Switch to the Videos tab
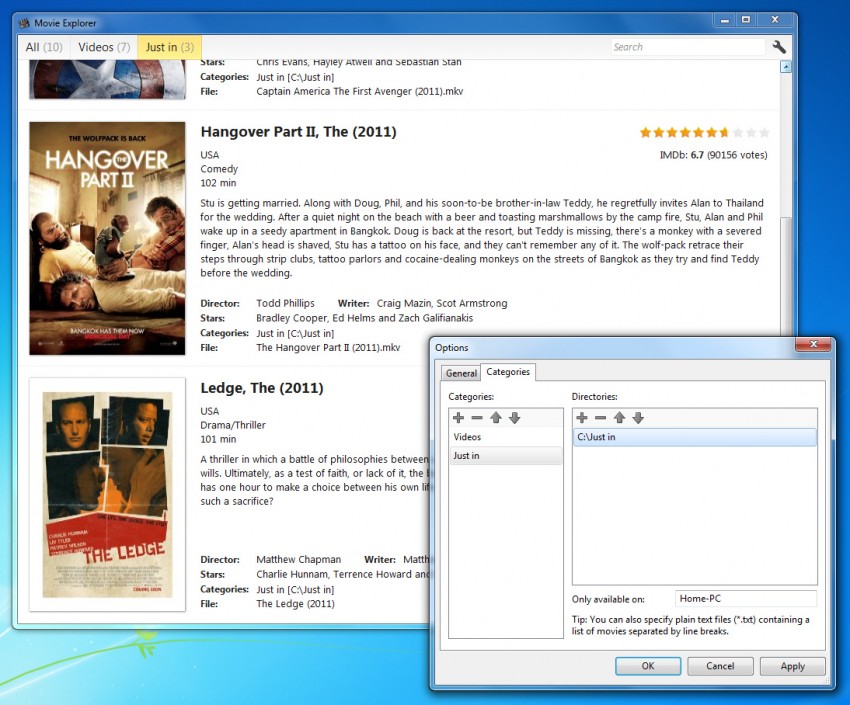This screenshot has height=705, width=850. [104, 47]
